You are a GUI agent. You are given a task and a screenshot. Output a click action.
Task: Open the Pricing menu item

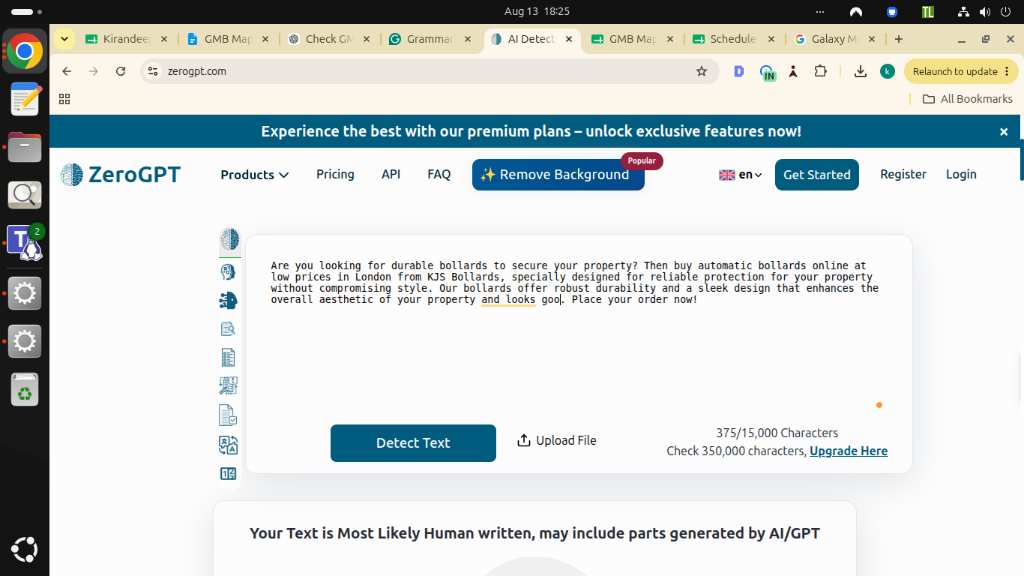click(x=335, y=174)
